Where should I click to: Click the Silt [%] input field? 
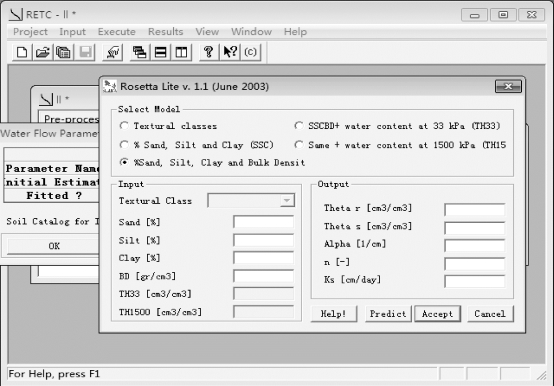263,240
